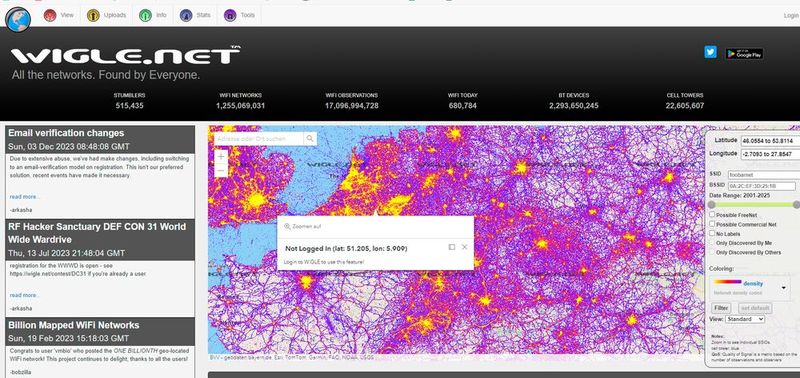
Task: Click the date range slider right handle
Action: coord(796,205)
